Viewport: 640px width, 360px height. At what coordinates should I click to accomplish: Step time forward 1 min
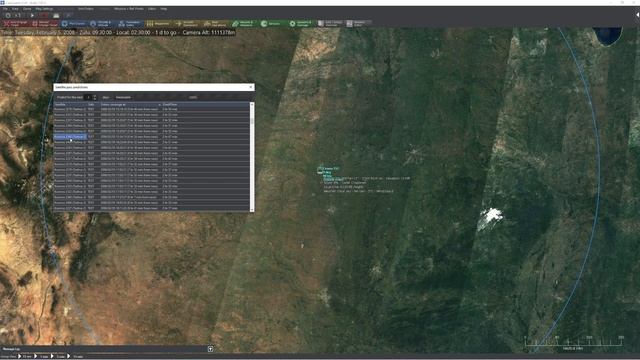42,356
